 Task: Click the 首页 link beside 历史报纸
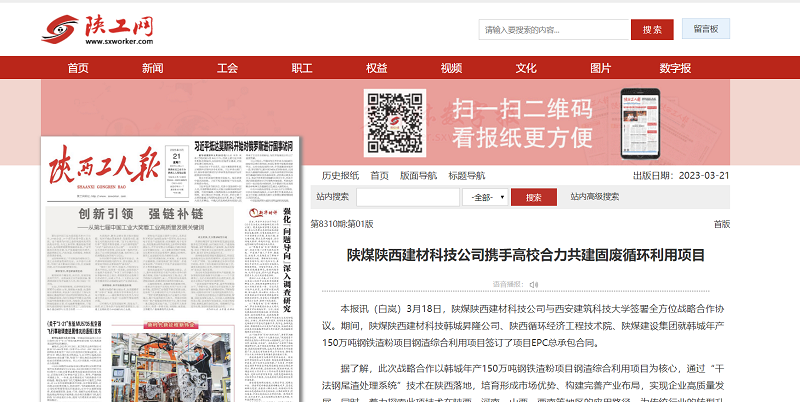tap(380, 175)
